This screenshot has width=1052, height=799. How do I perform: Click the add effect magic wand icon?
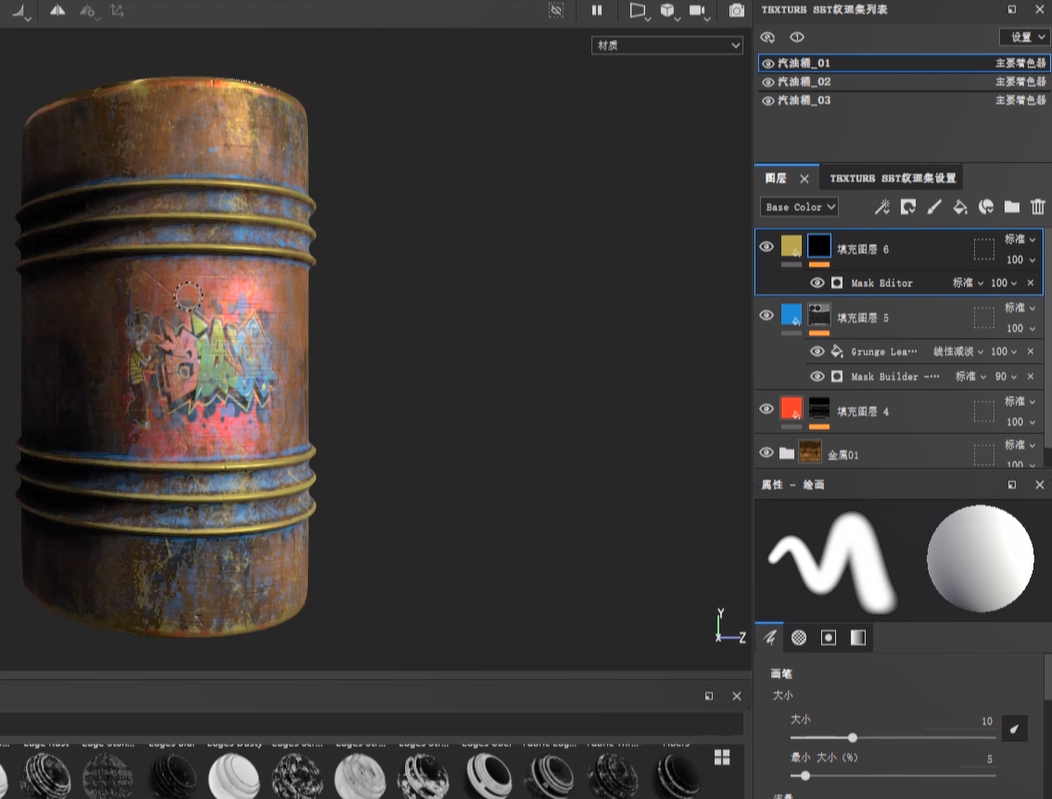point(882,207)
